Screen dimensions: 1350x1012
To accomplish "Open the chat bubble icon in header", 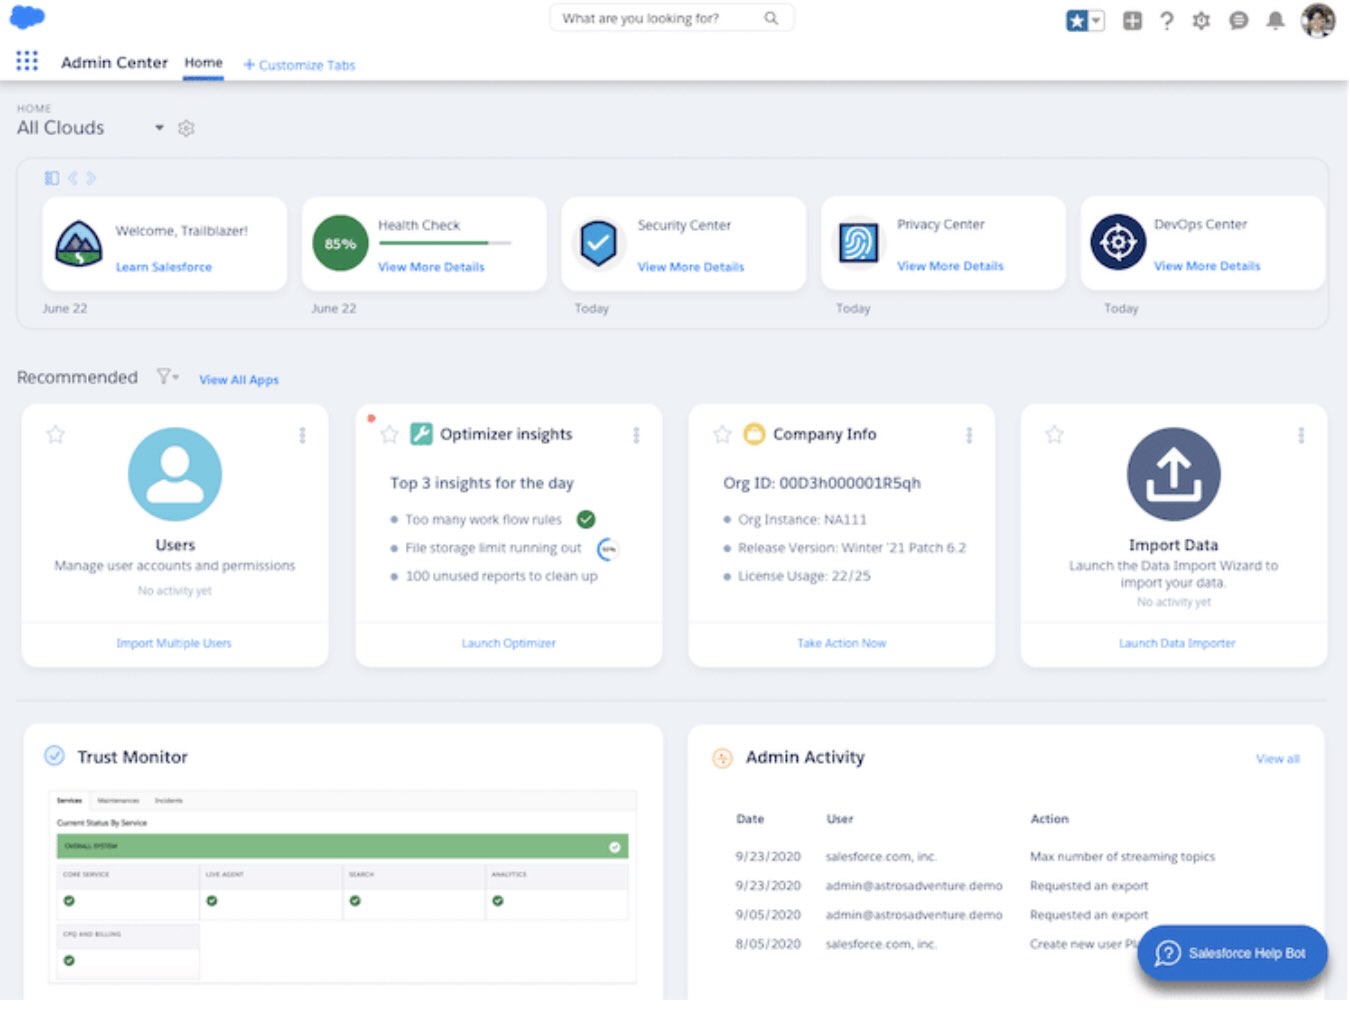I will (1238, 21).
